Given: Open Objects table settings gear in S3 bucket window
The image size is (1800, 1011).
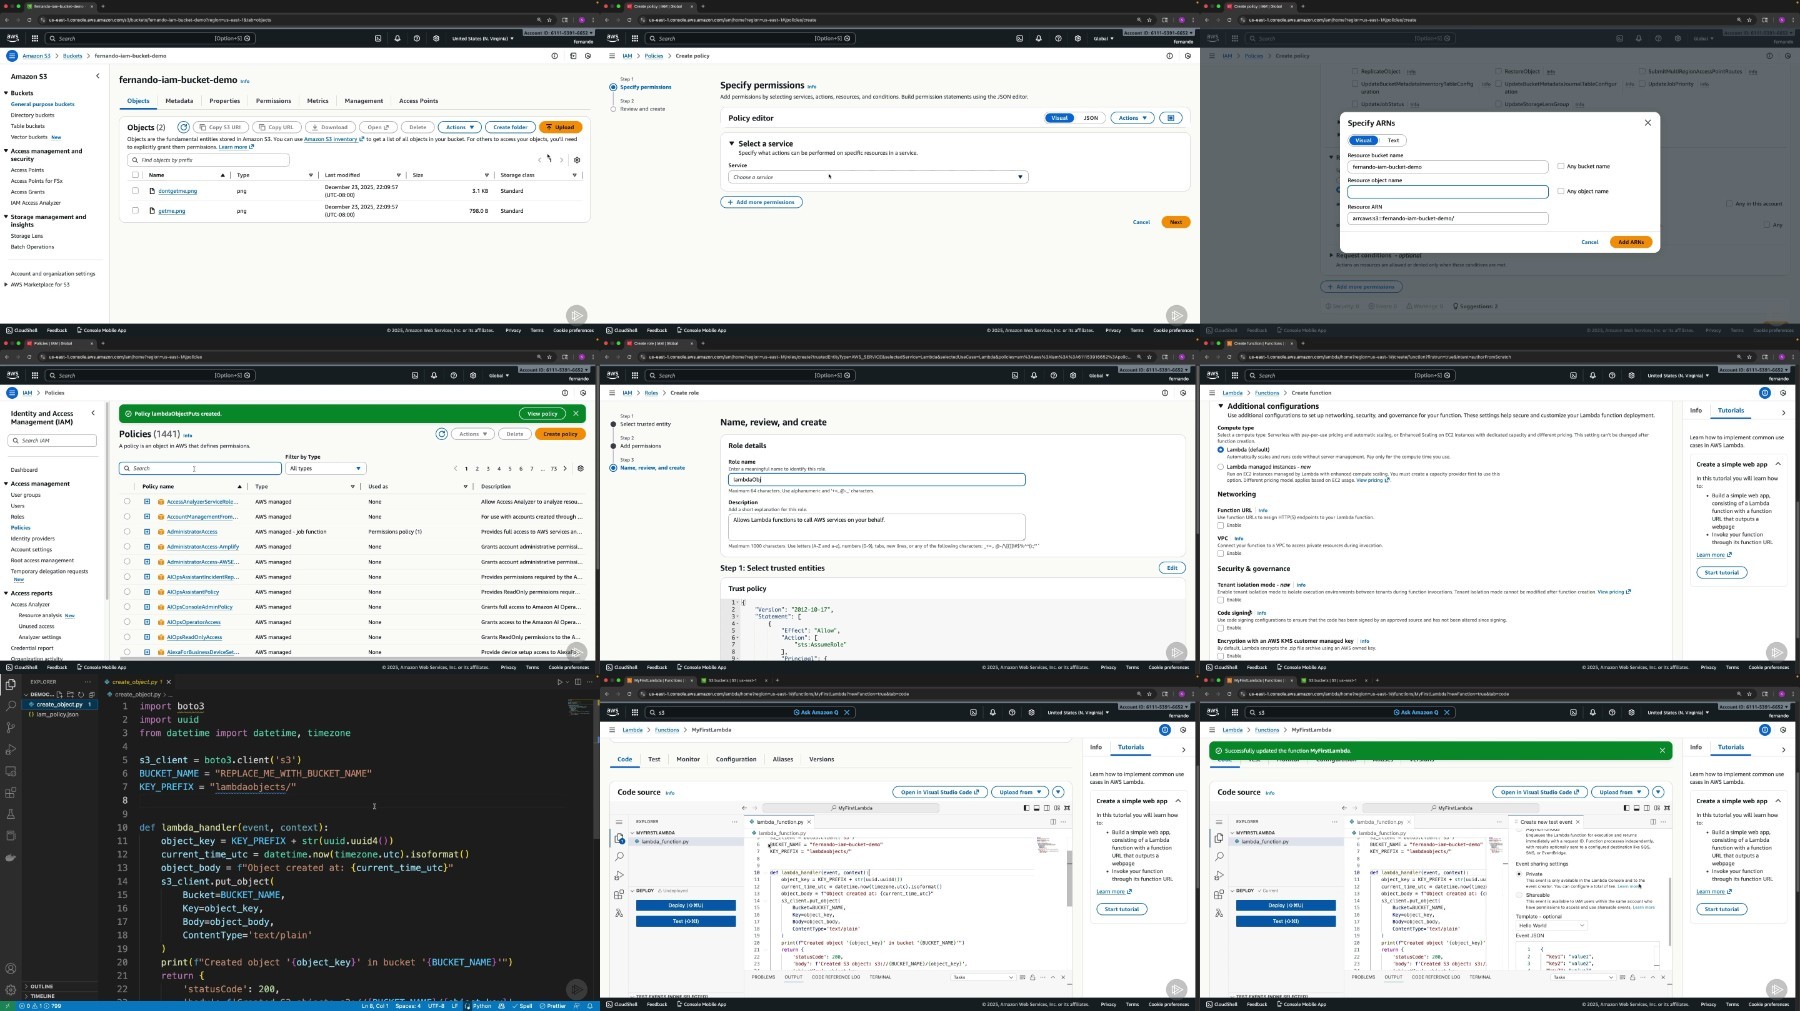Looking at the screenshot, I should pyautogui.click(x=577, y=160).
